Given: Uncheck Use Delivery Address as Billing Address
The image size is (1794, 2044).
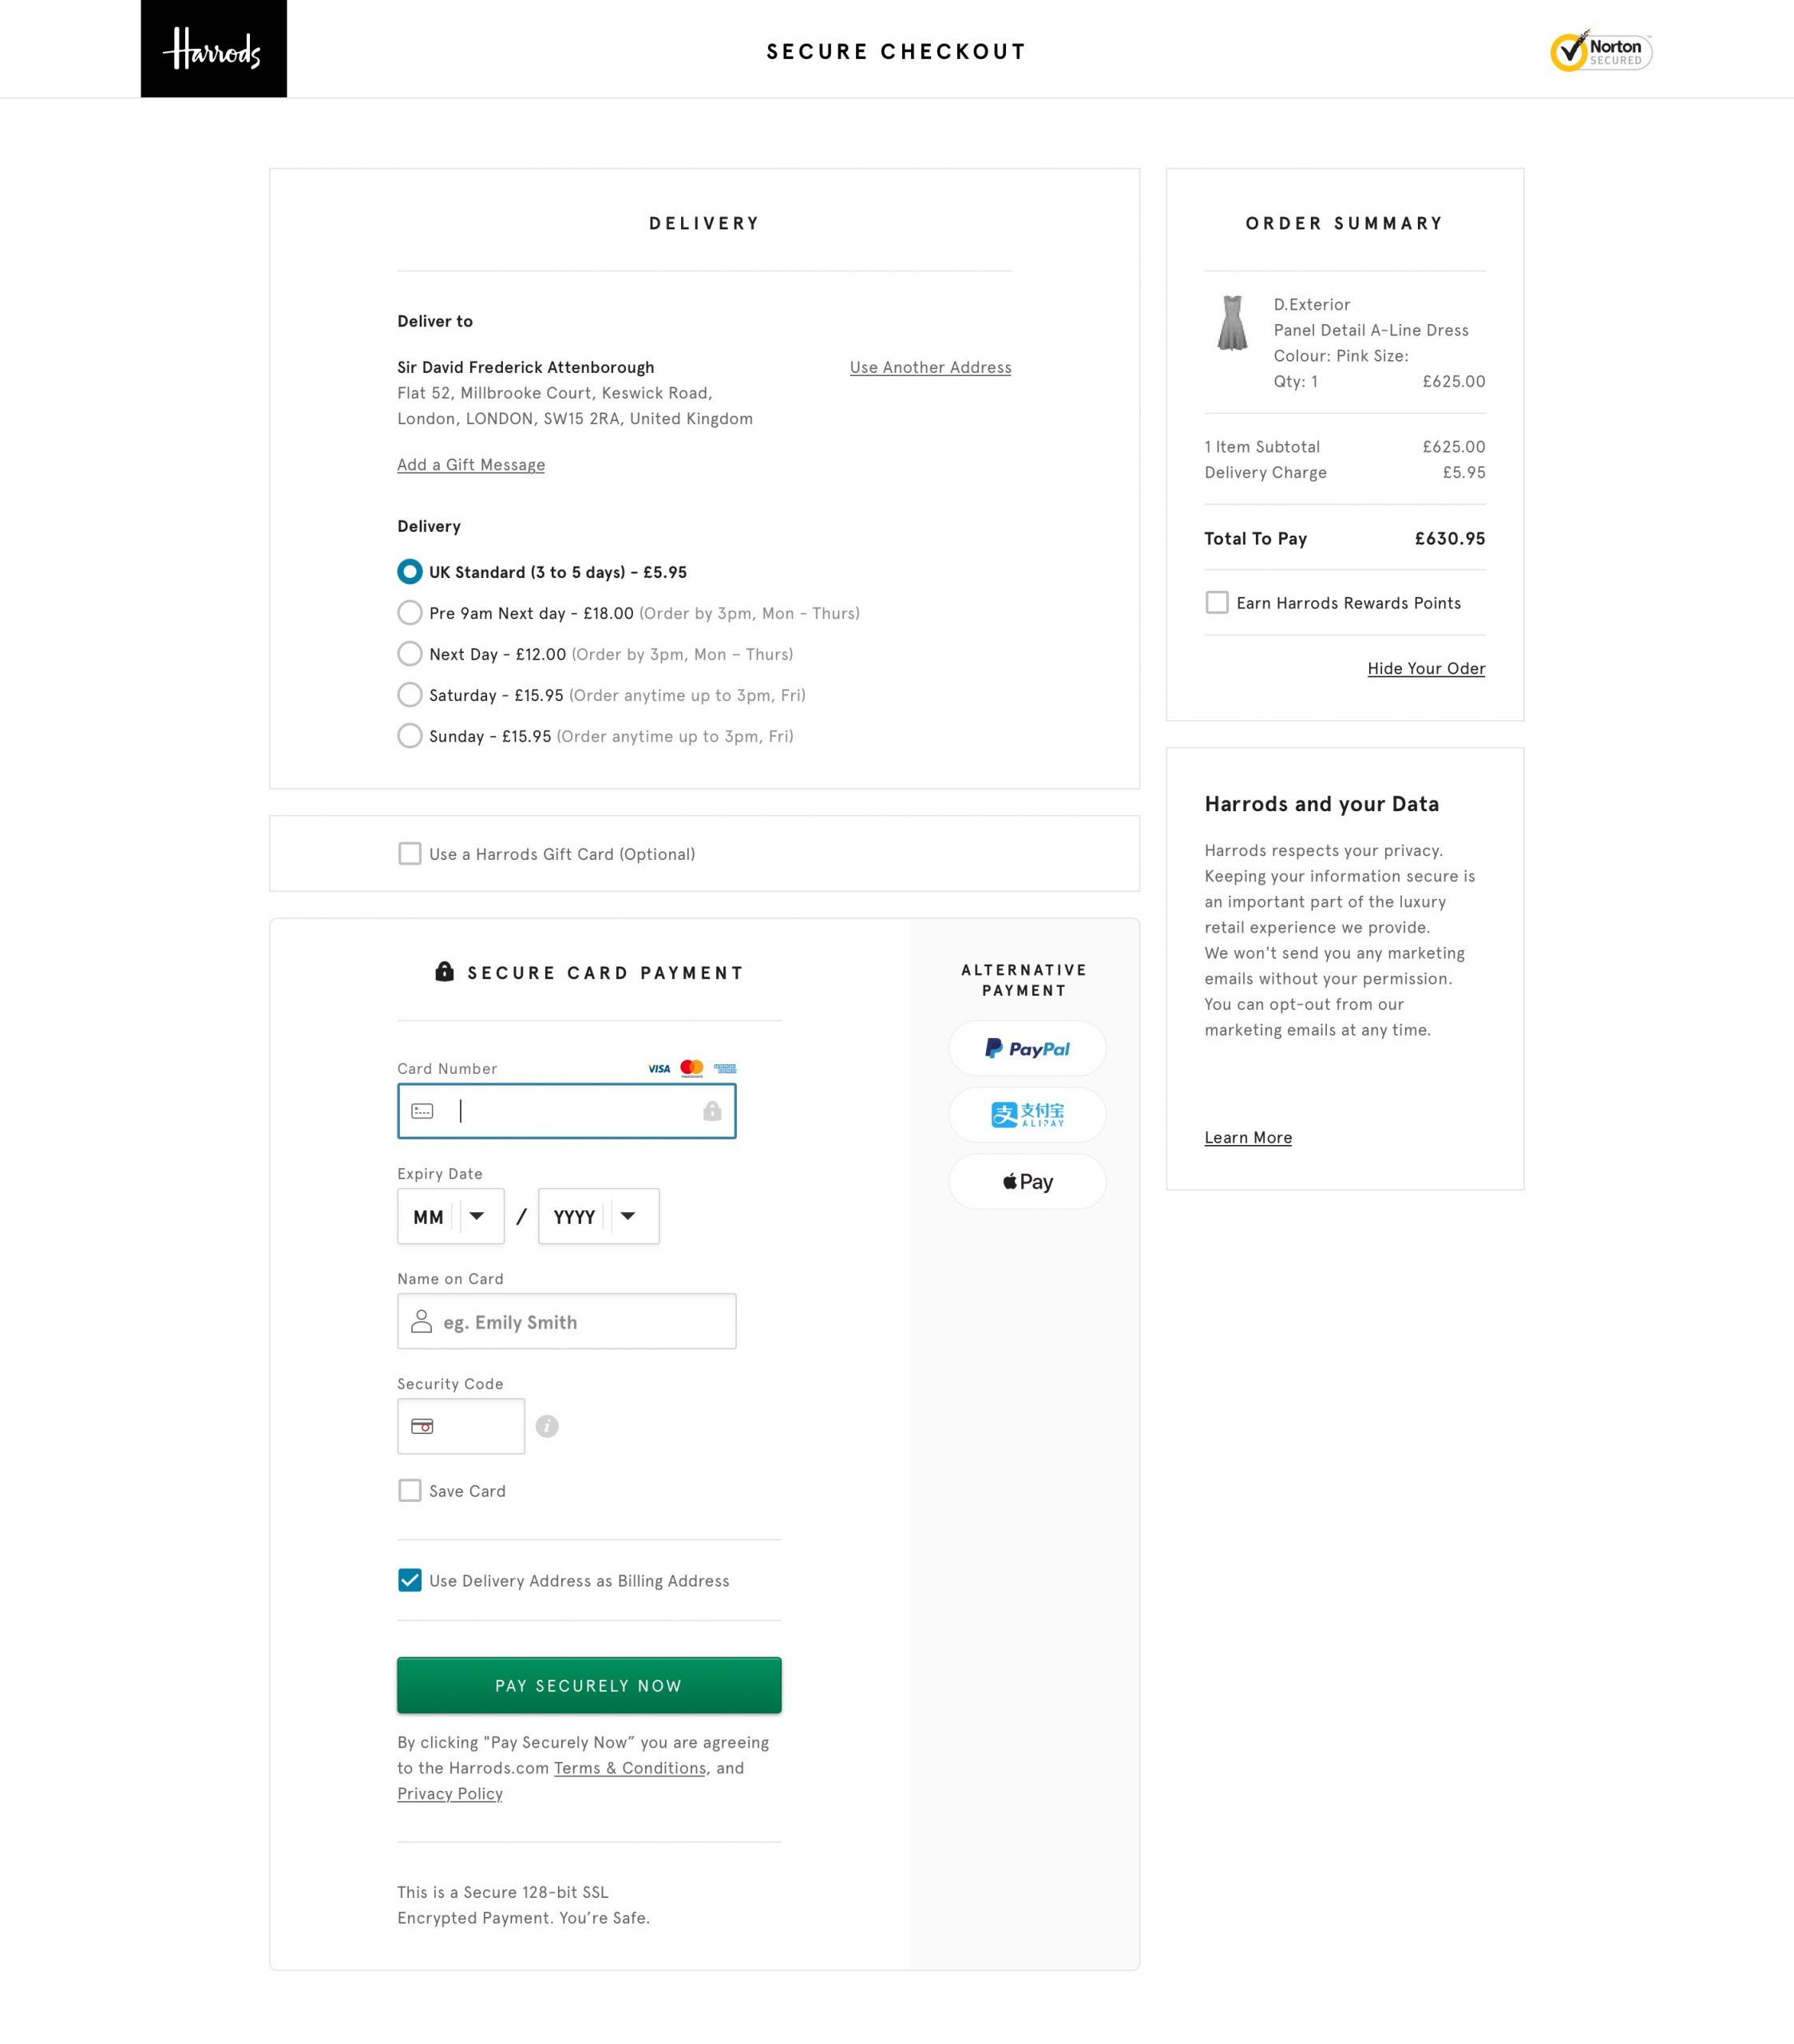Looking at the screenshot, I should 410,1580.
